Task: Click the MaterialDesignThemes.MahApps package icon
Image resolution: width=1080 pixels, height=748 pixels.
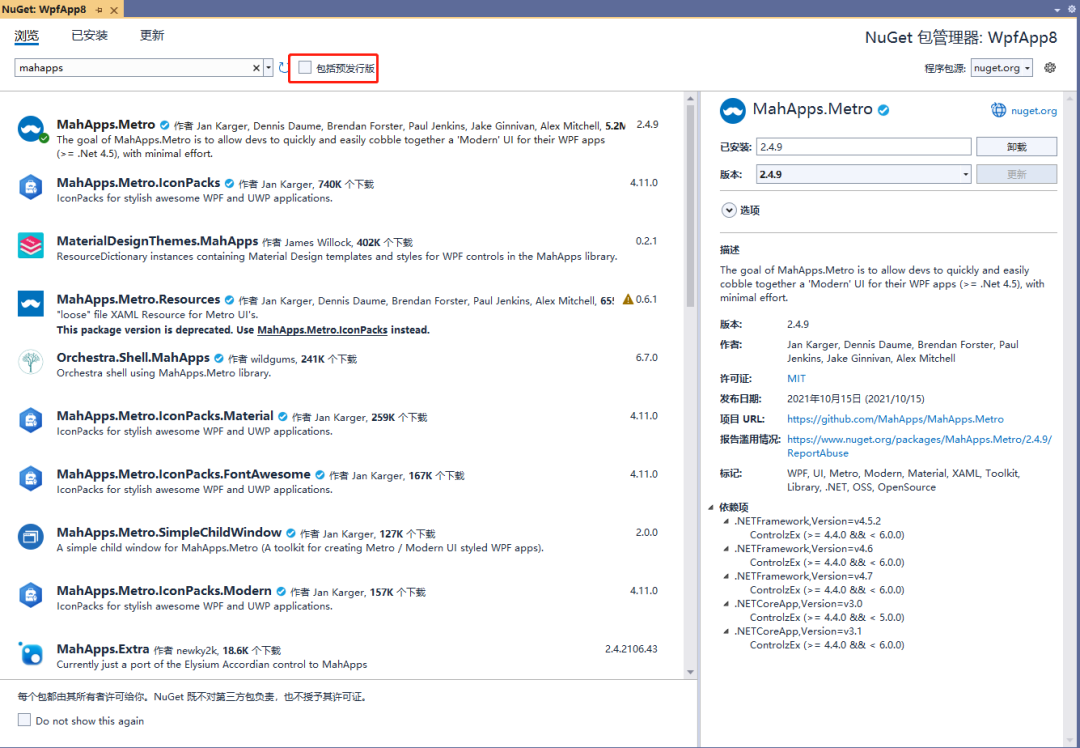Action: tap(30, 245)
